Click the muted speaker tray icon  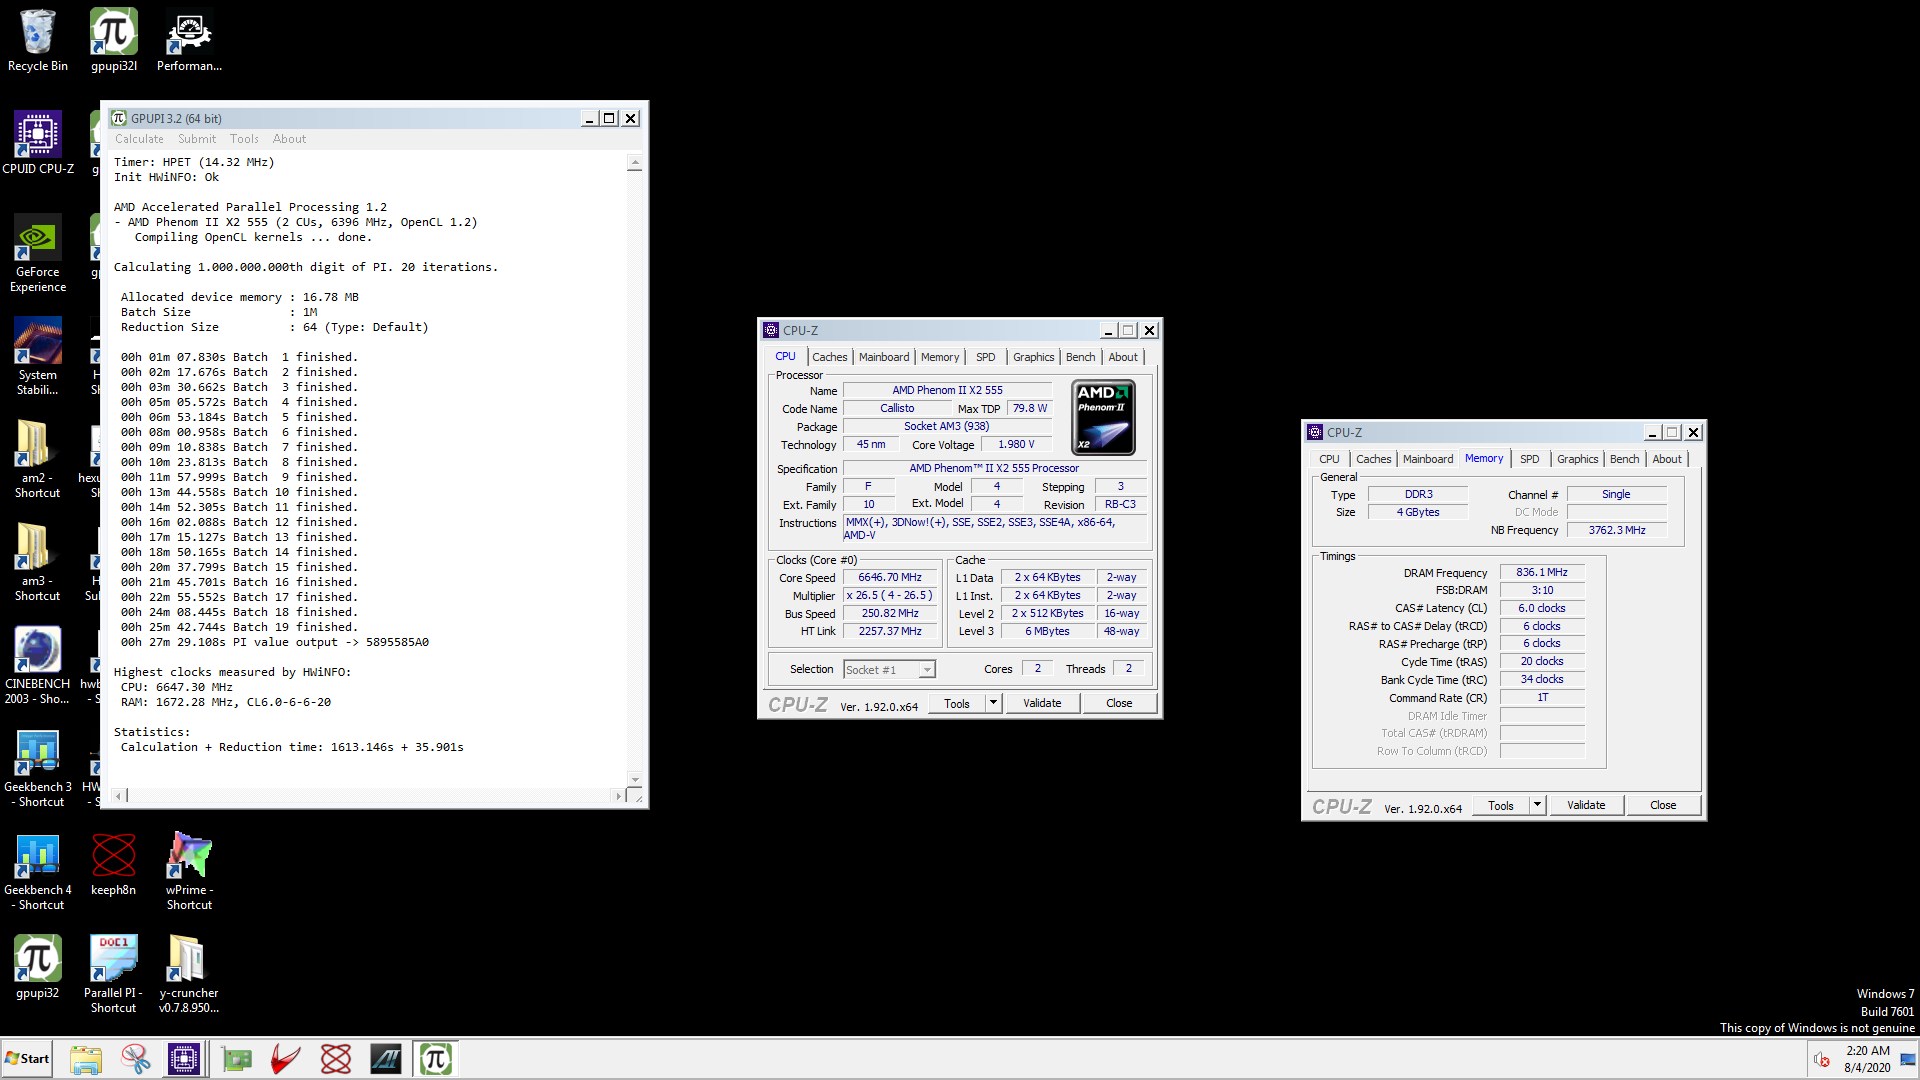coord(1821,1059)
